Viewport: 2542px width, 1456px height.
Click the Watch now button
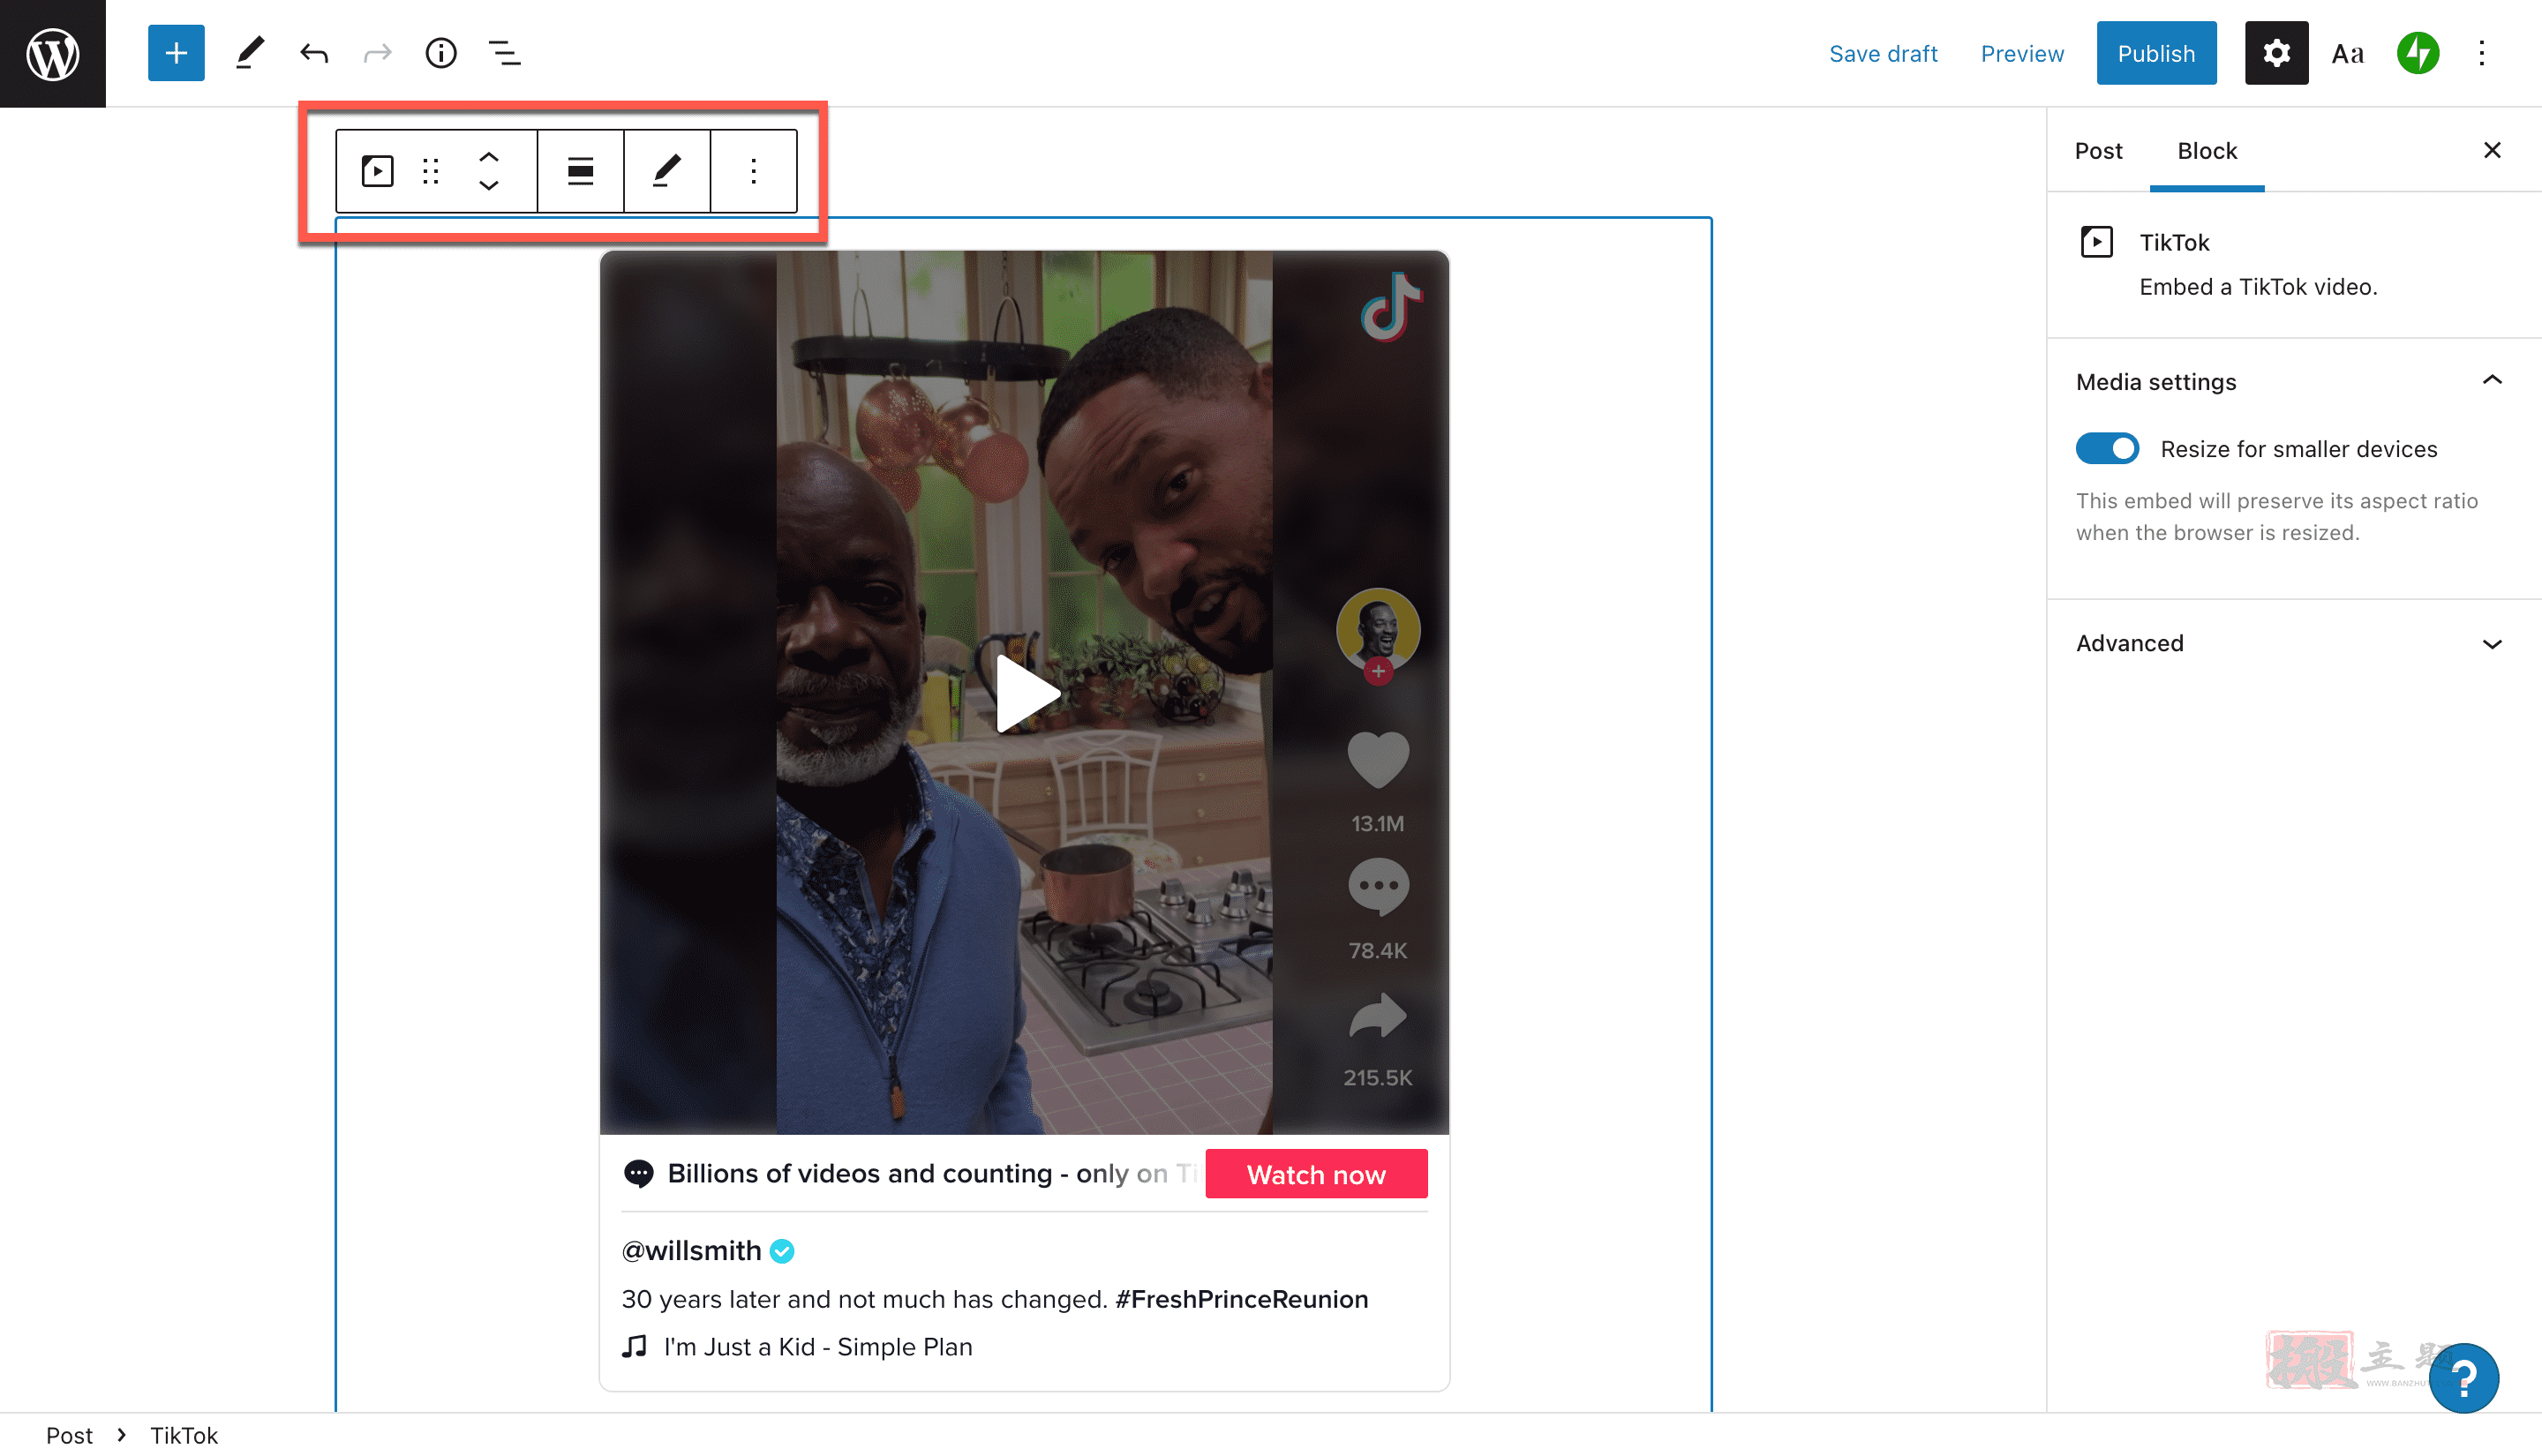1316,1174
